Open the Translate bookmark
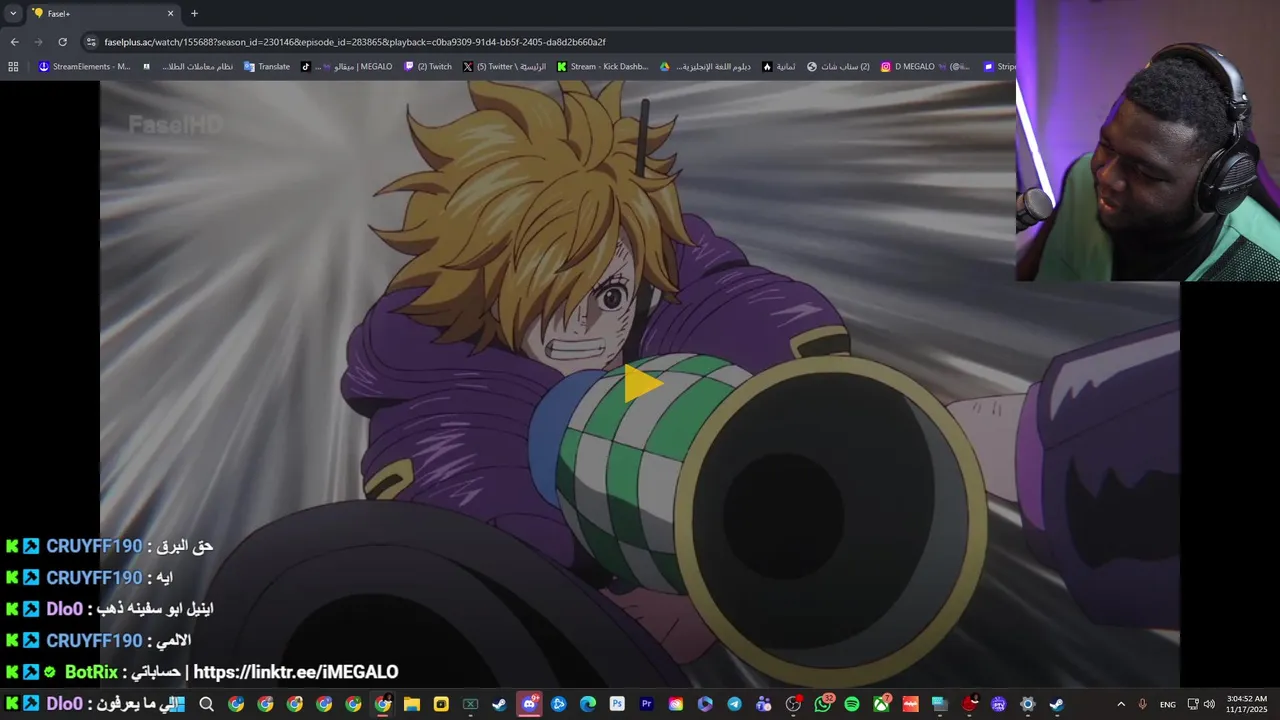The height and width of the screenshot is (720, 1280). pyautogui.click(x=267, y=67)
